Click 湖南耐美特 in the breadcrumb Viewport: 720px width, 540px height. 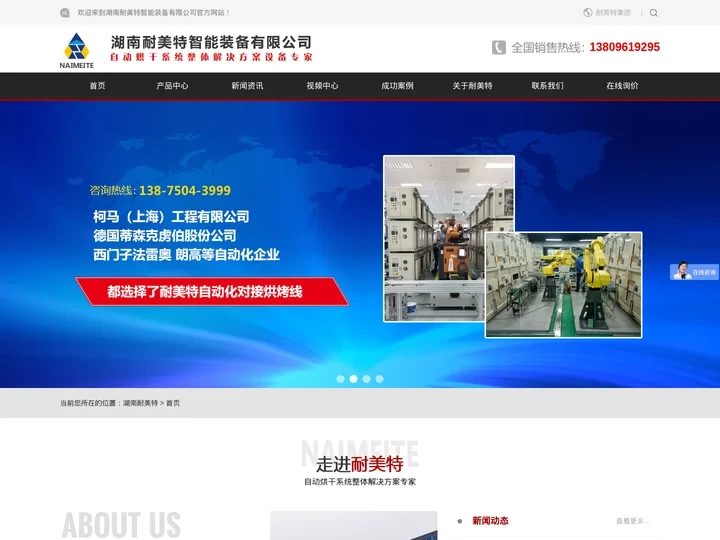pyautogui.click(x=140, y=403)
